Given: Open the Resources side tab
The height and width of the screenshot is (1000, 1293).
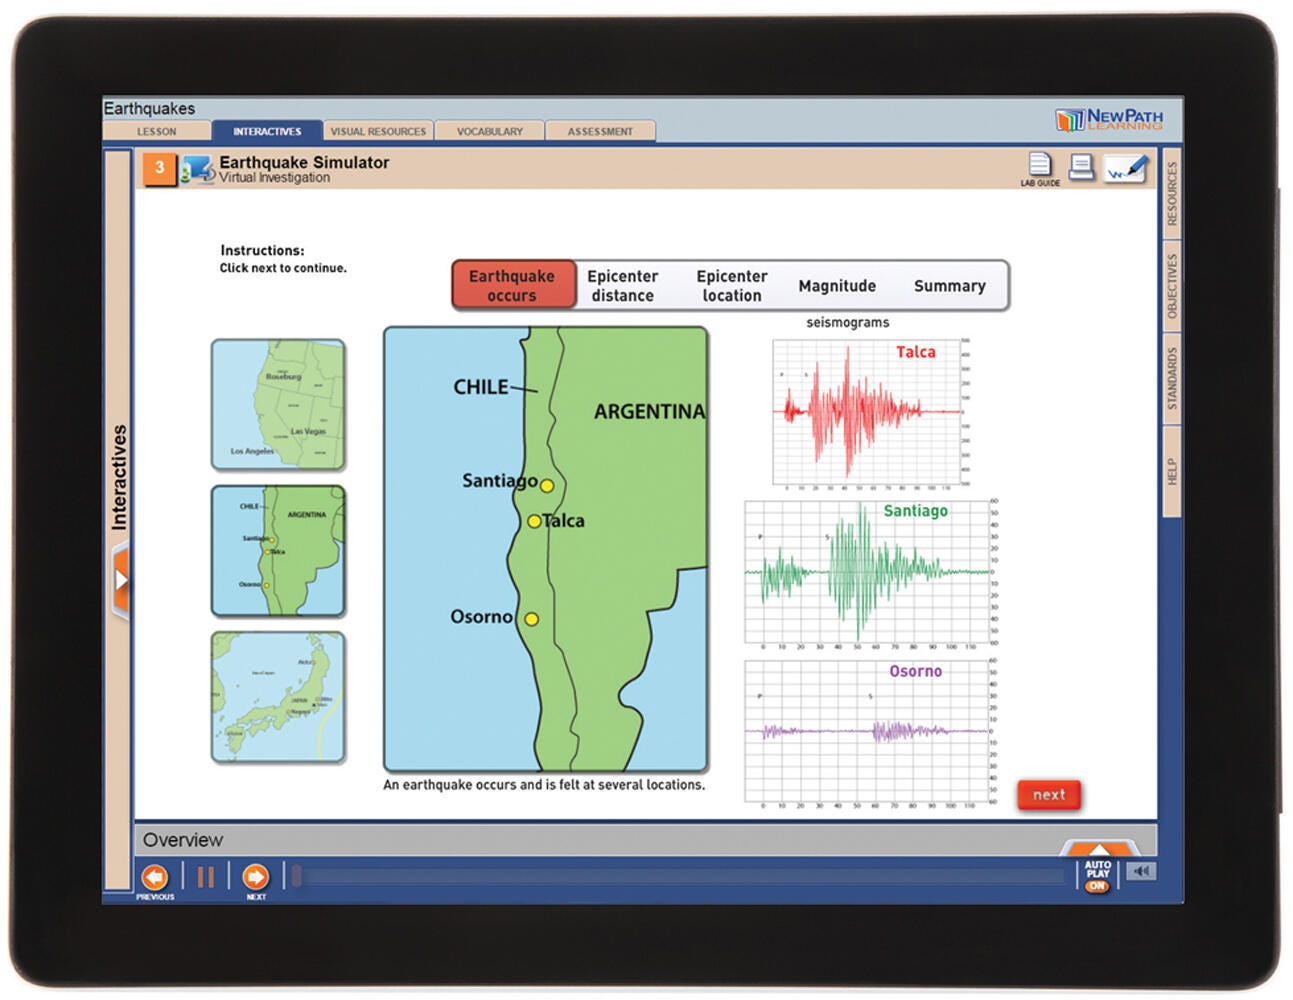Looking at the screenshot, I should click(x=1172, y=193).
